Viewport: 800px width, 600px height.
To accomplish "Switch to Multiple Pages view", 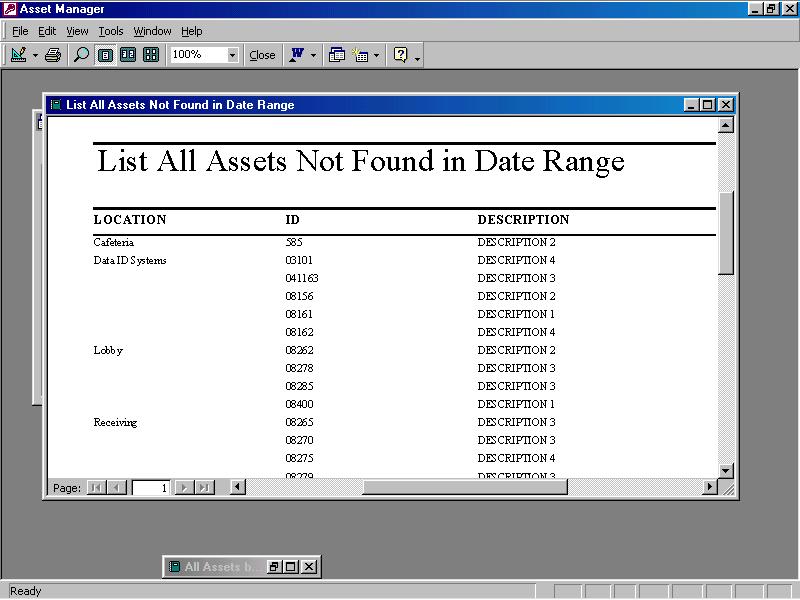I will (151, 55).
